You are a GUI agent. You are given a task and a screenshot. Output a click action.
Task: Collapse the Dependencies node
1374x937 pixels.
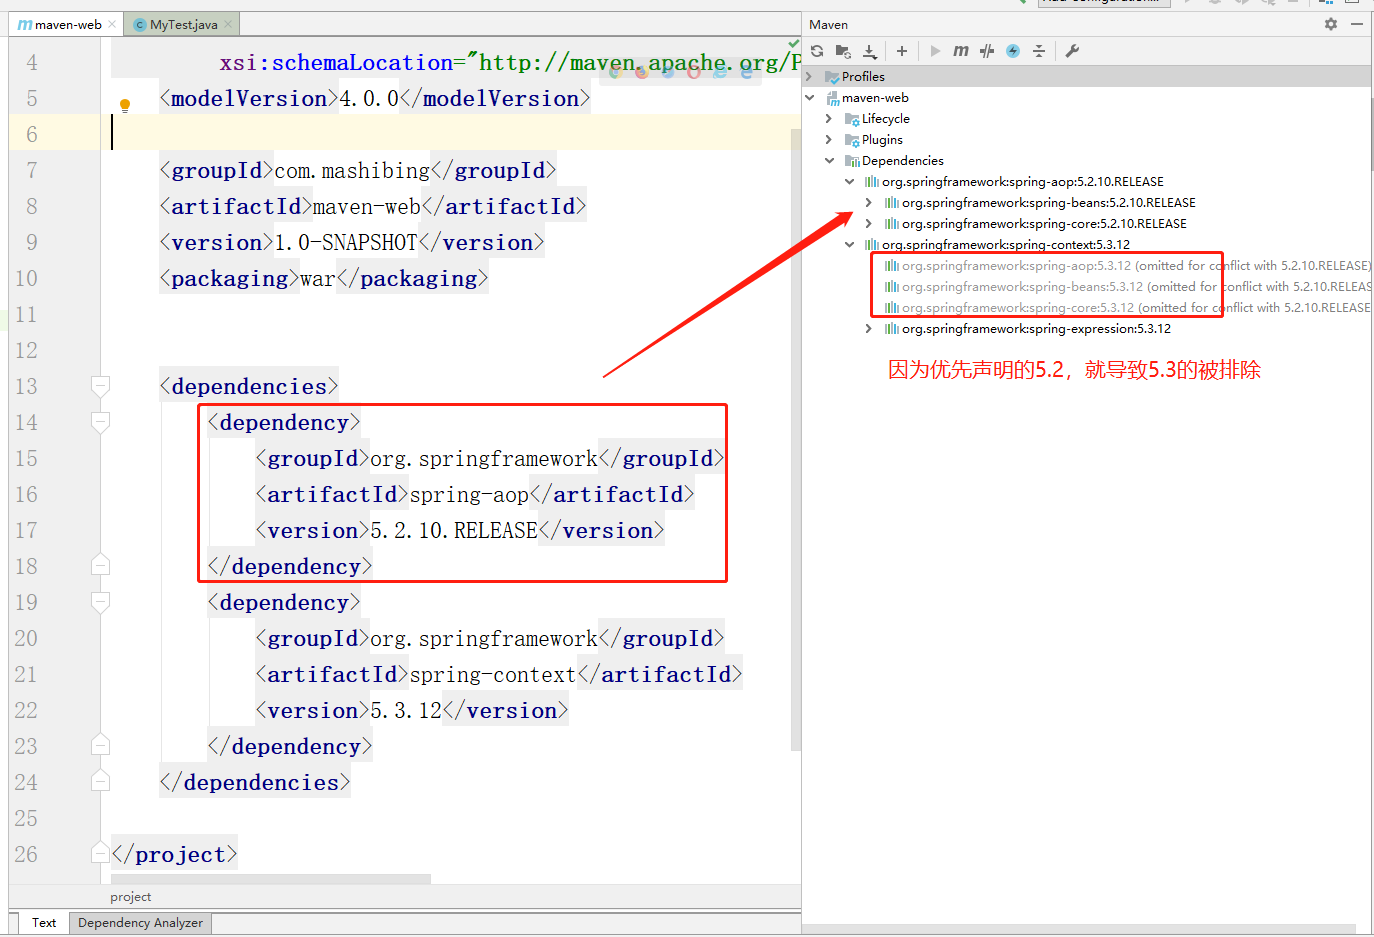(829, 161)
